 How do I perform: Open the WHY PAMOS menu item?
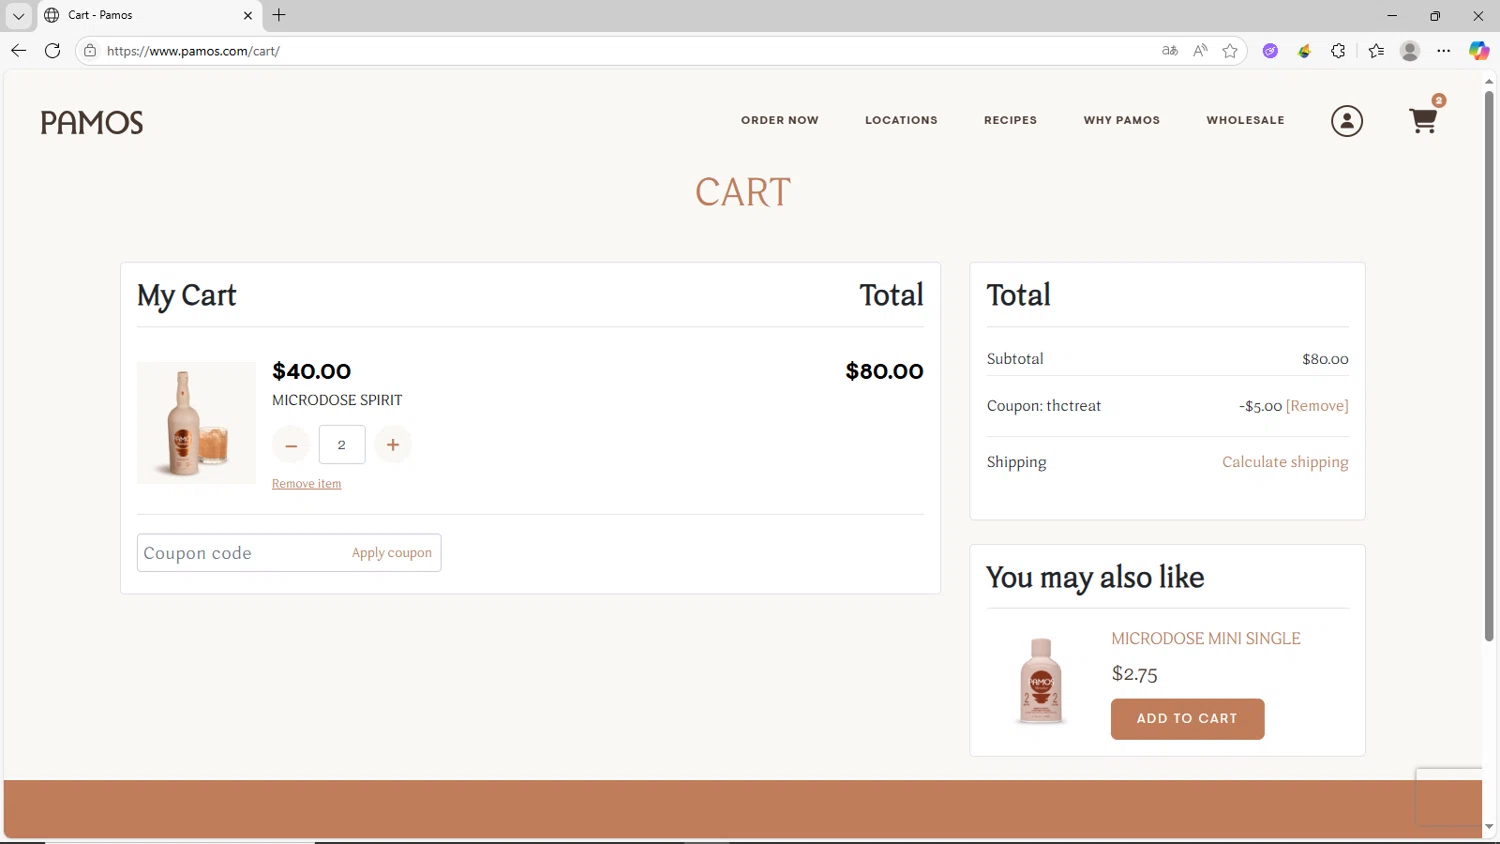(1122, 120)
